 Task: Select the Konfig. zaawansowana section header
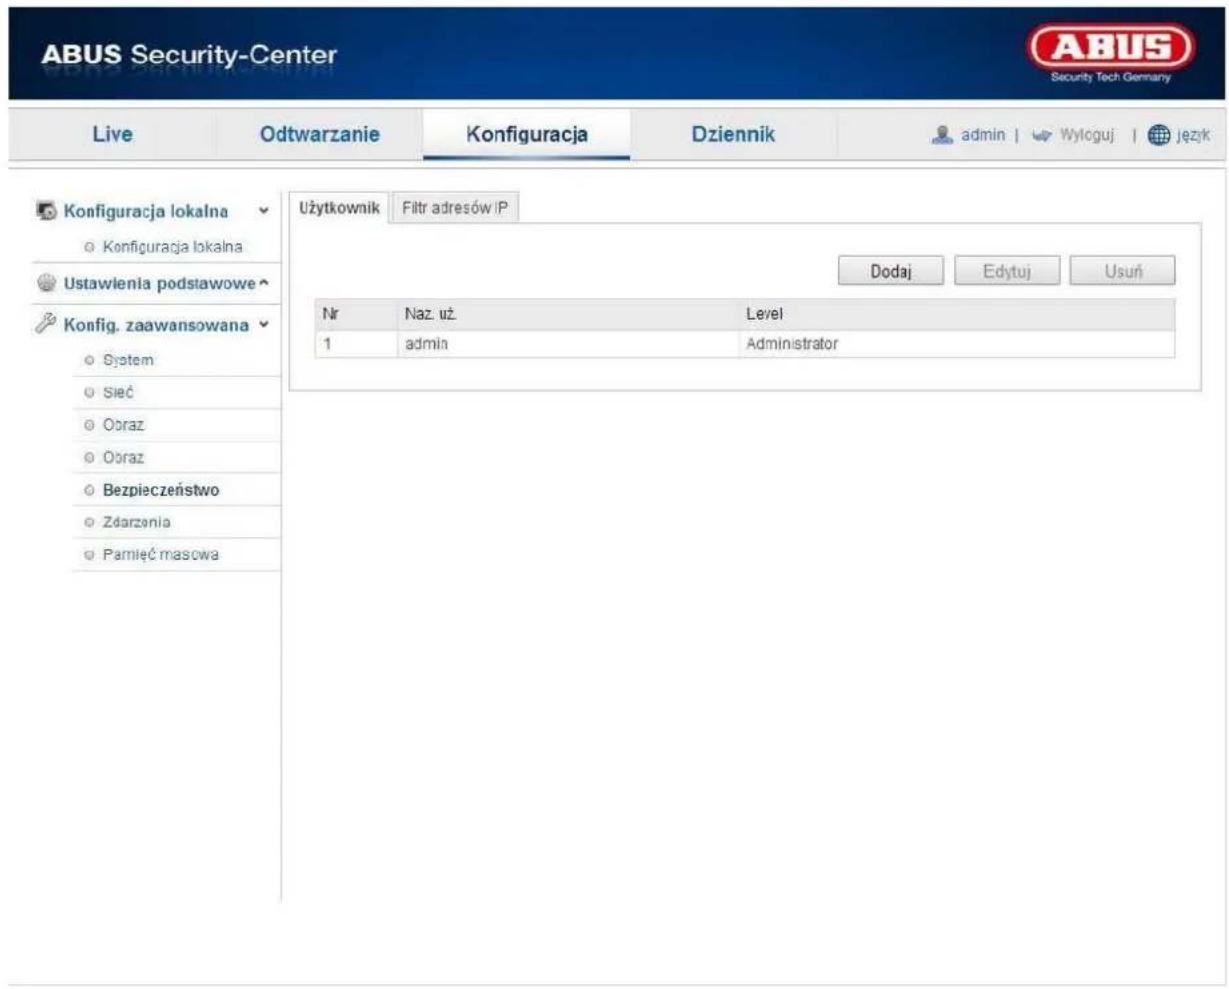156,325
